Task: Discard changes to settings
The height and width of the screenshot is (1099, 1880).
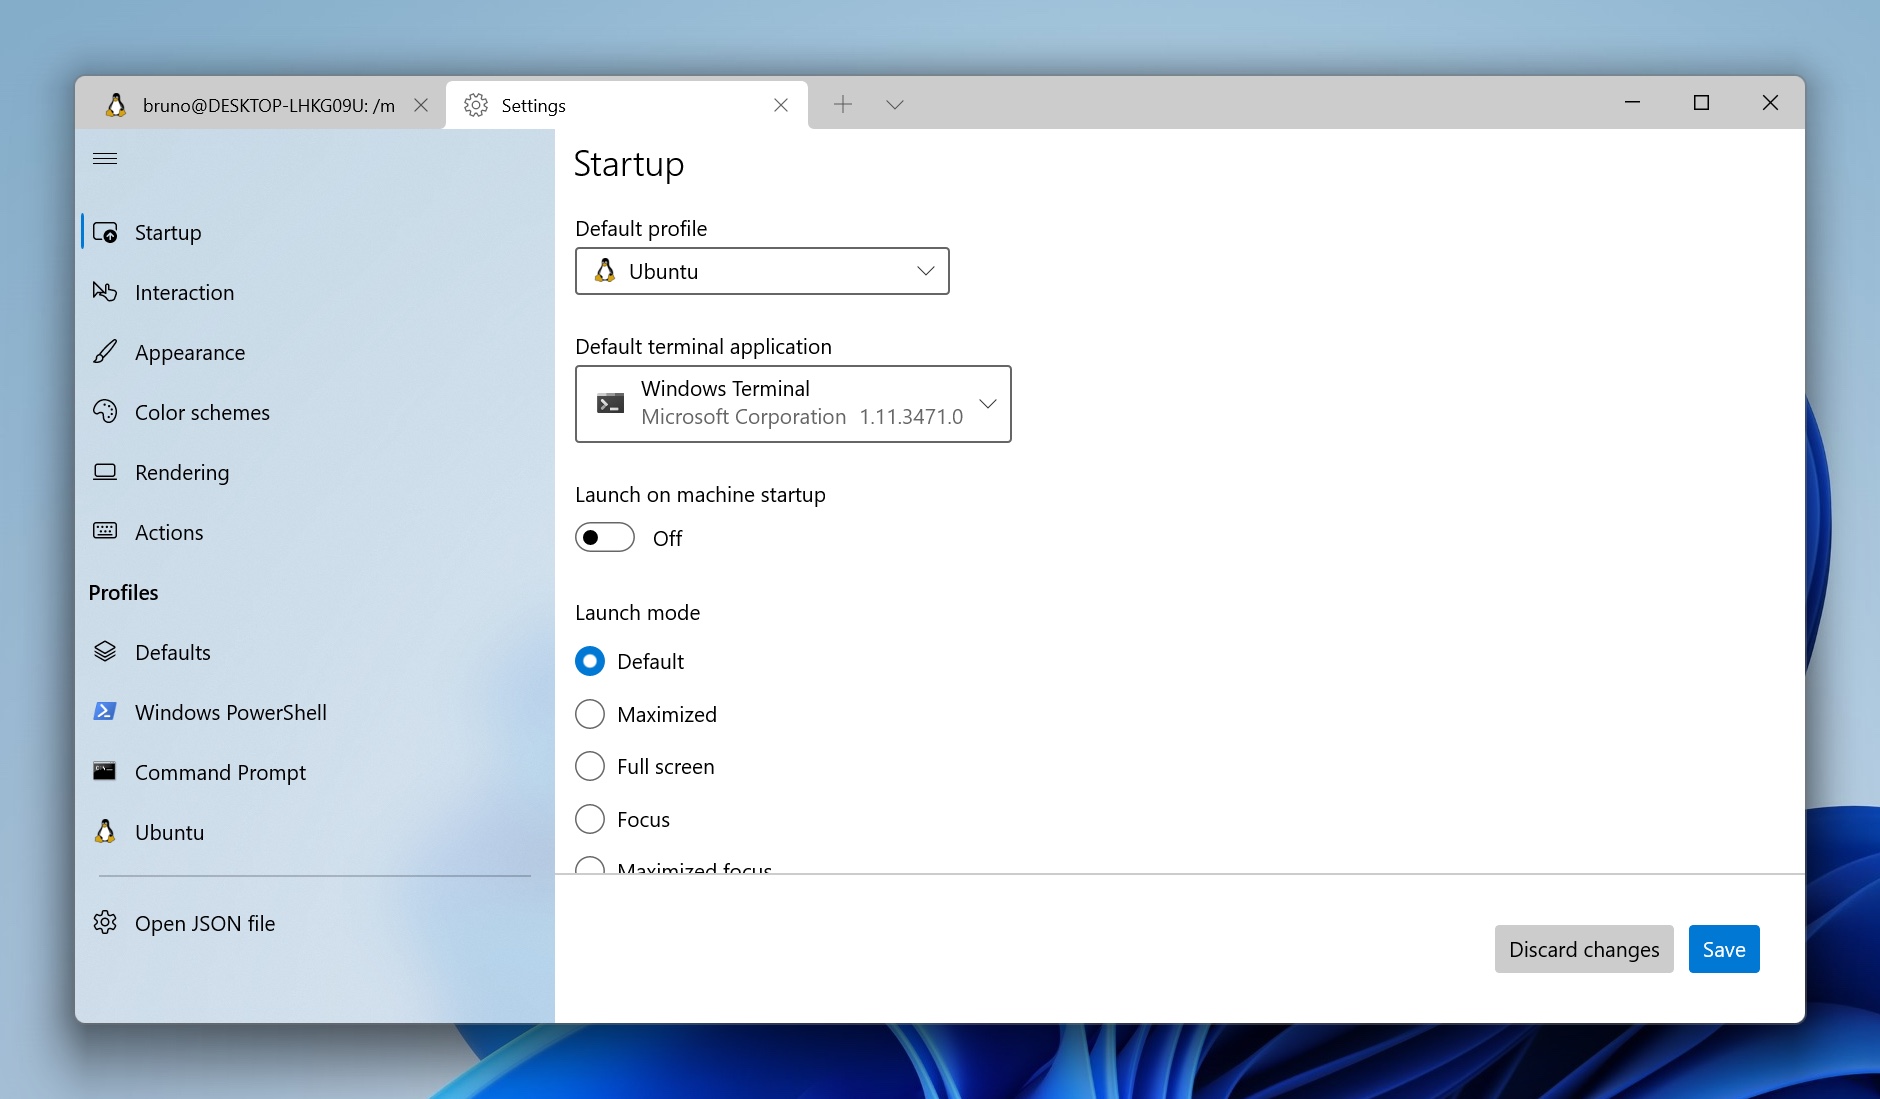Action: [x=1583, y=949]
